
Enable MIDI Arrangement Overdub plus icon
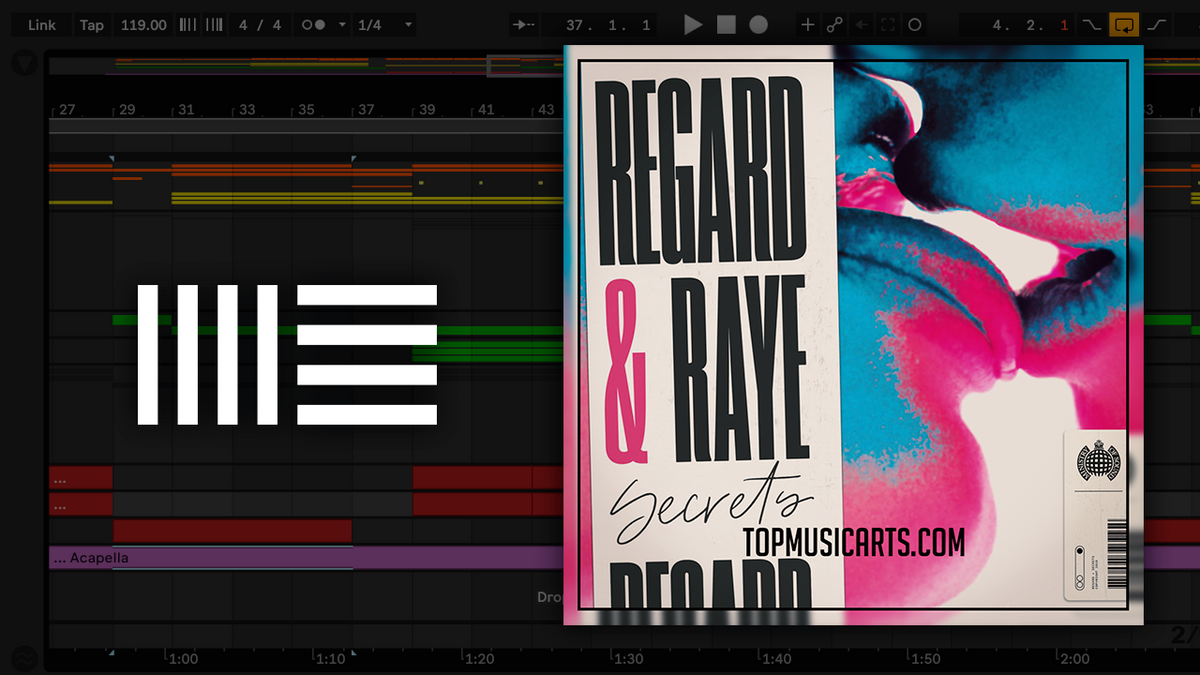pyautogui.click(x=807, y=24)
